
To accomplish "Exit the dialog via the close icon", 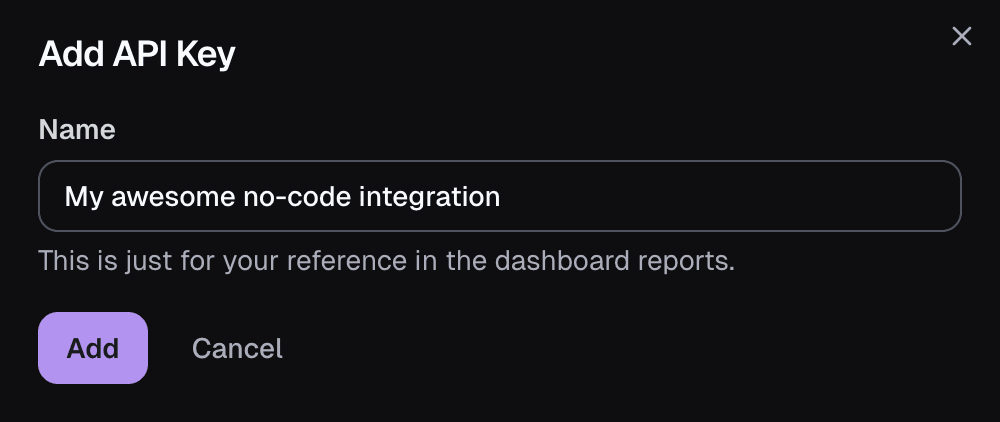I will tap(961, 37).
